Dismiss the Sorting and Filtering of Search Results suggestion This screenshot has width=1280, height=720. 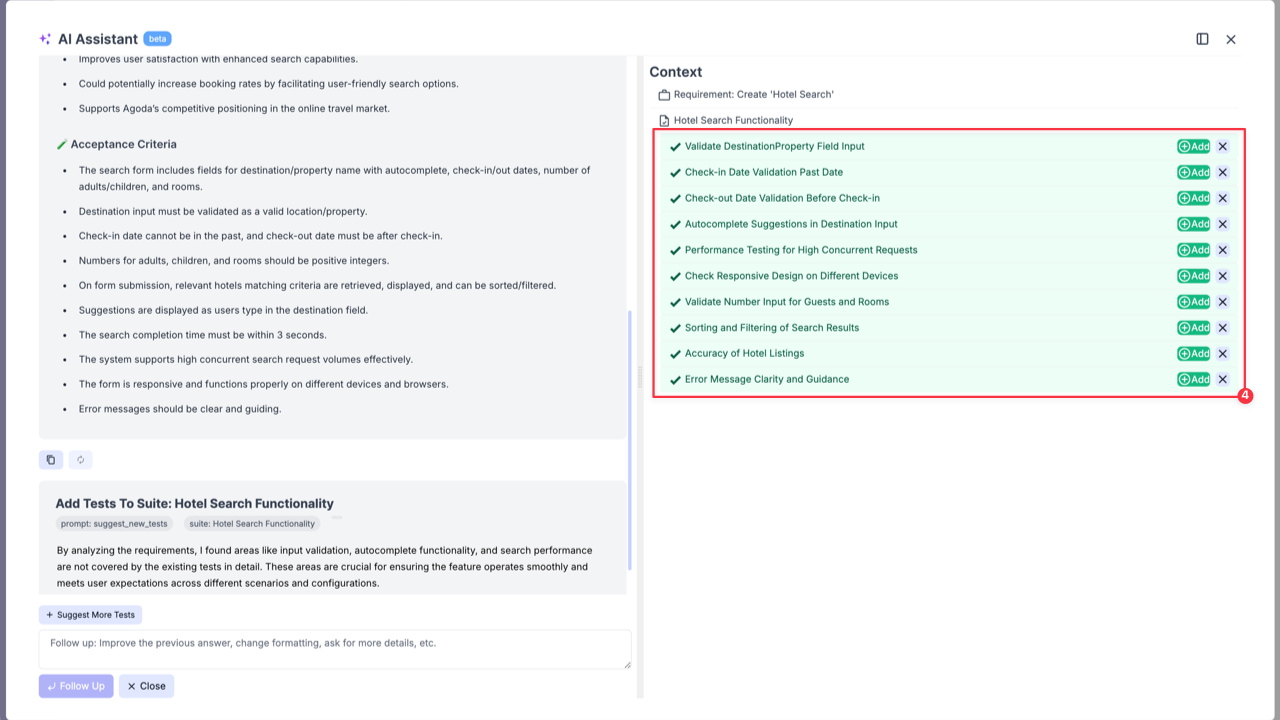[x=1222, y=327]
